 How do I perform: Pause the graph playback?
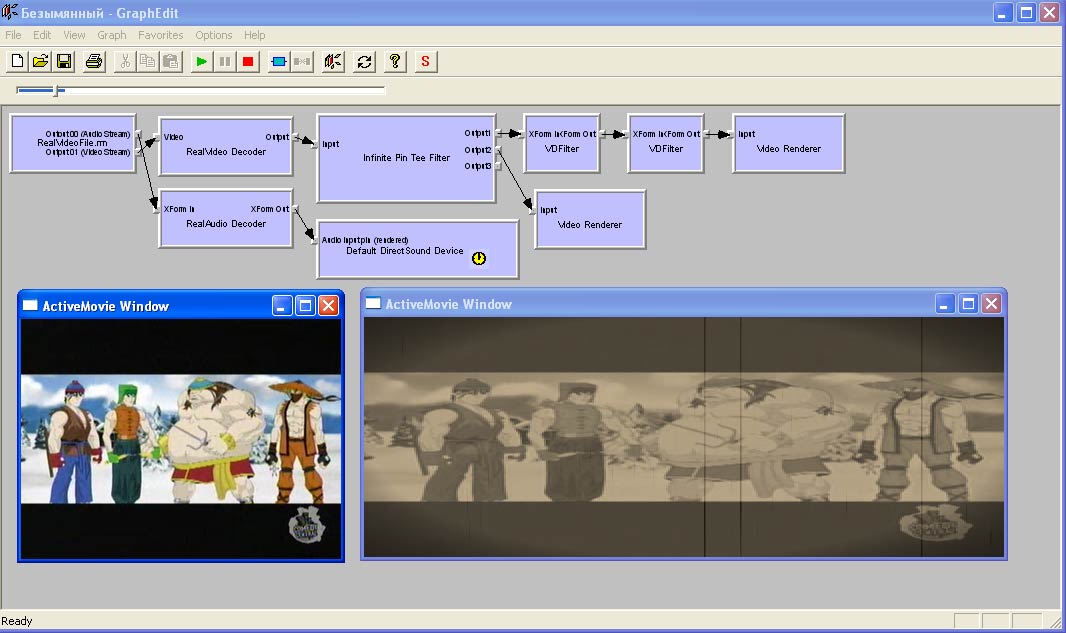(224, 62)
